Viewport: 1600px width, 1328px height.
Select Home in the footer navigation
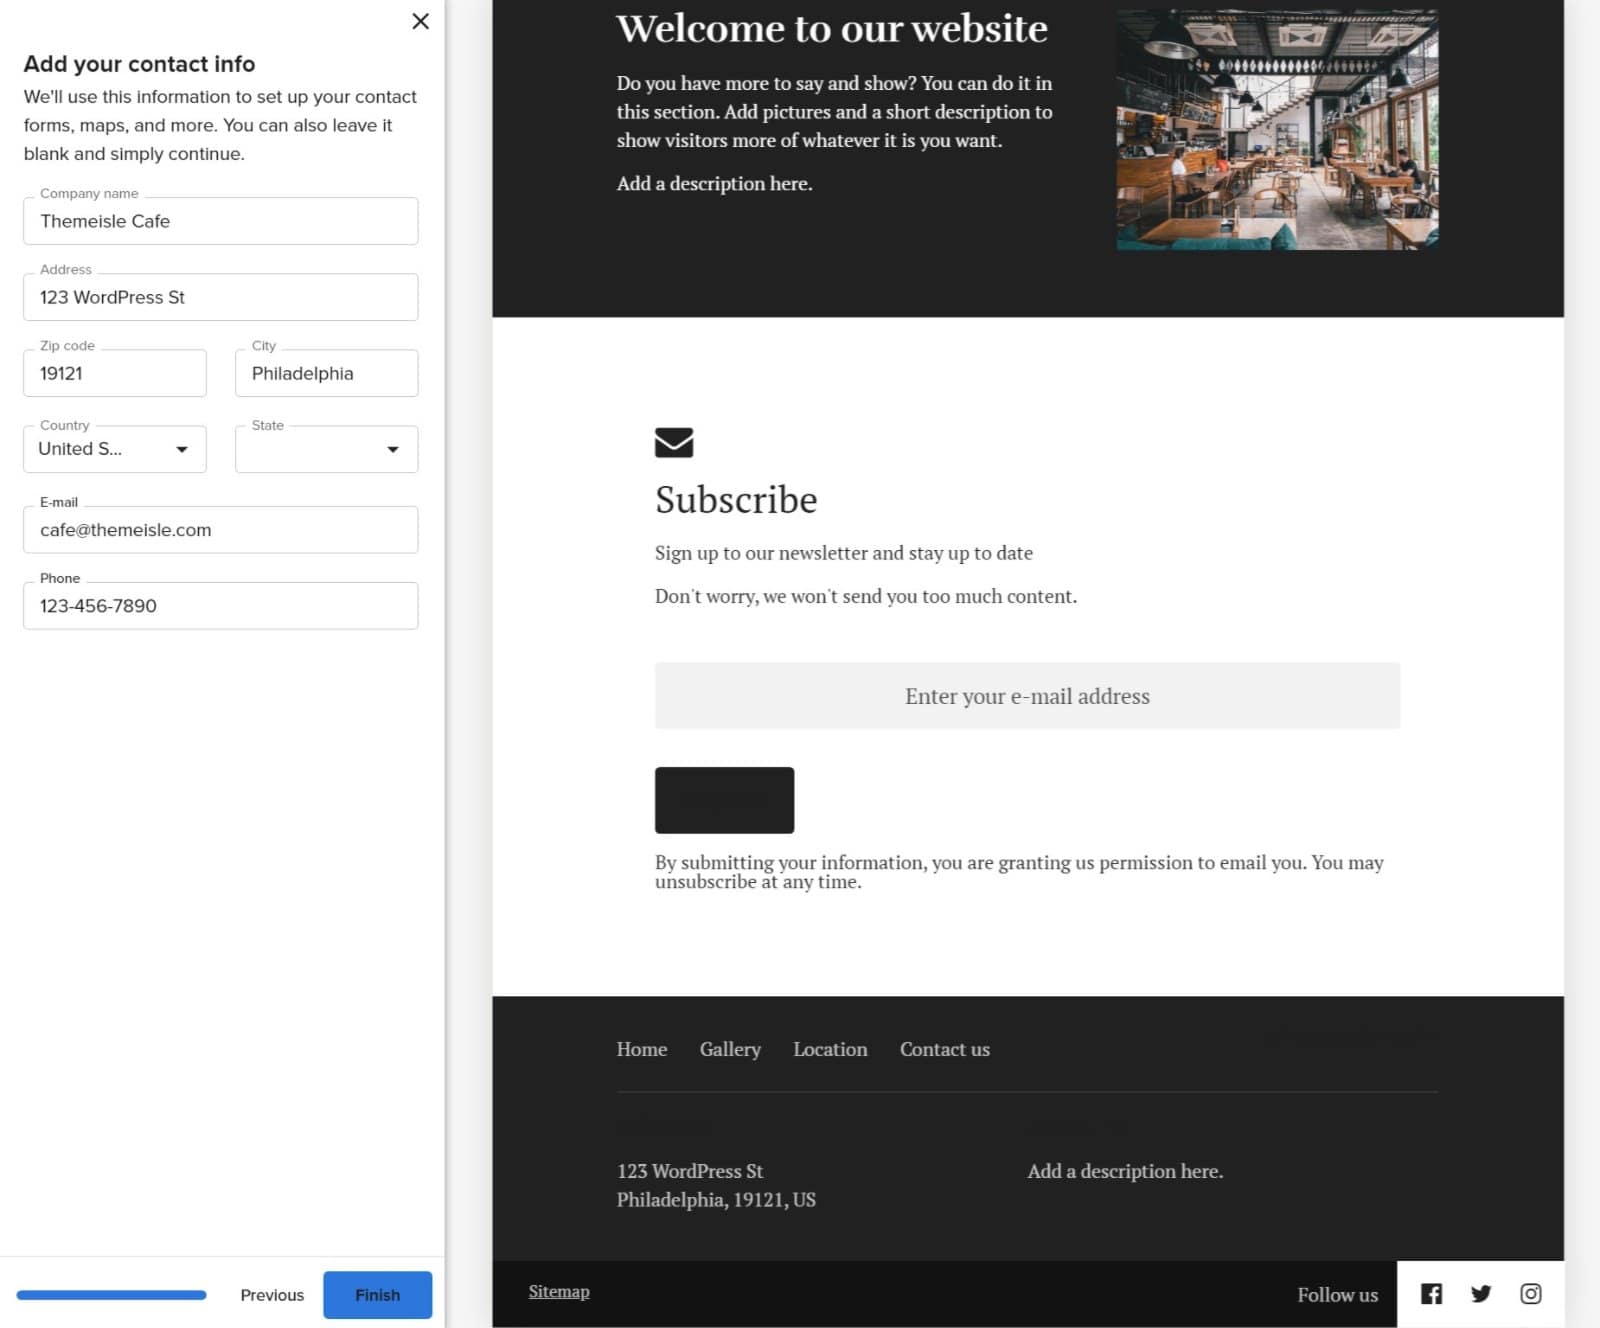point(641,1049)
